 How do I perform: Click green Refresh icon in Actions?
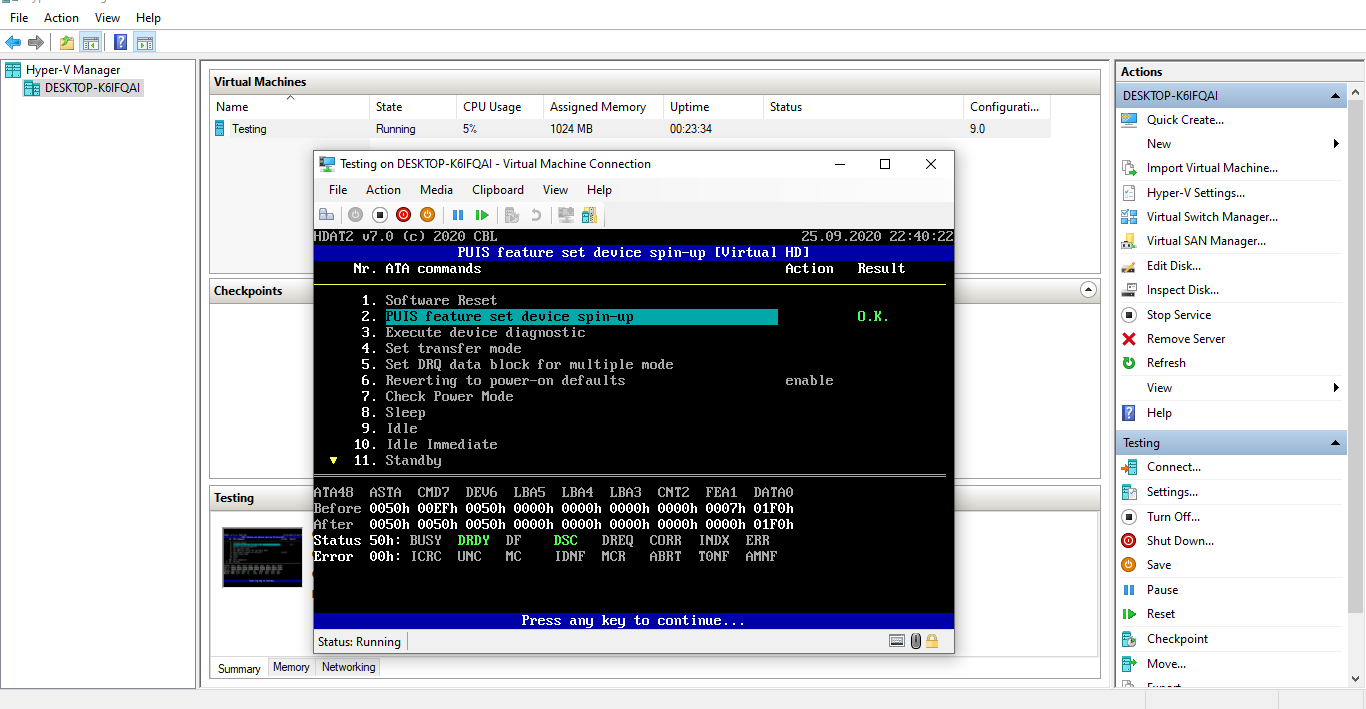[x=1129, y=363]
